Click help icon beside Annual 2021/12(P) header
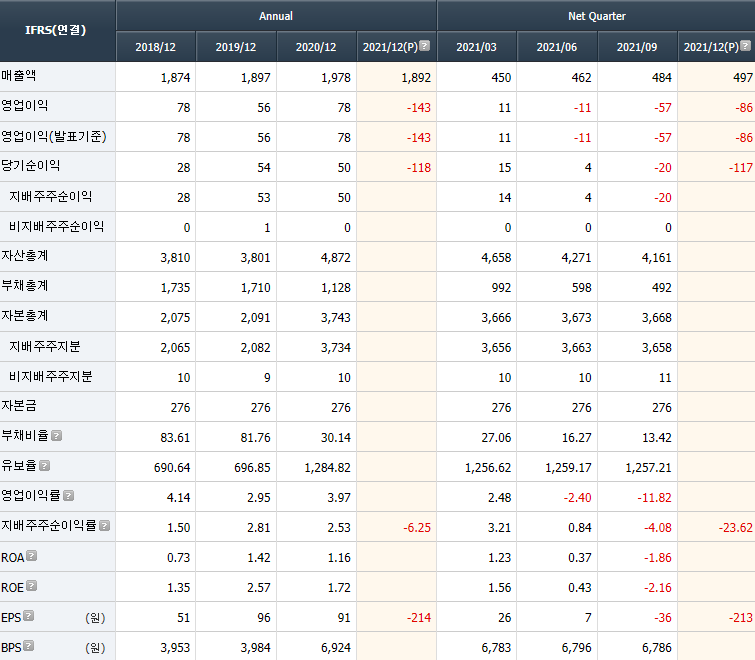The height and width of the screenshot is (660, 755). point(424,45)
